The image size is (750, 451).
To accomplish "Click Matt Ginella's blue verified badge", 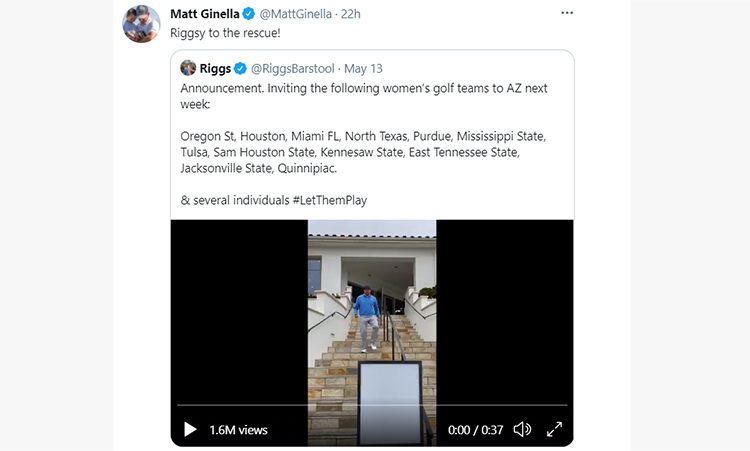I will point(249,14).
